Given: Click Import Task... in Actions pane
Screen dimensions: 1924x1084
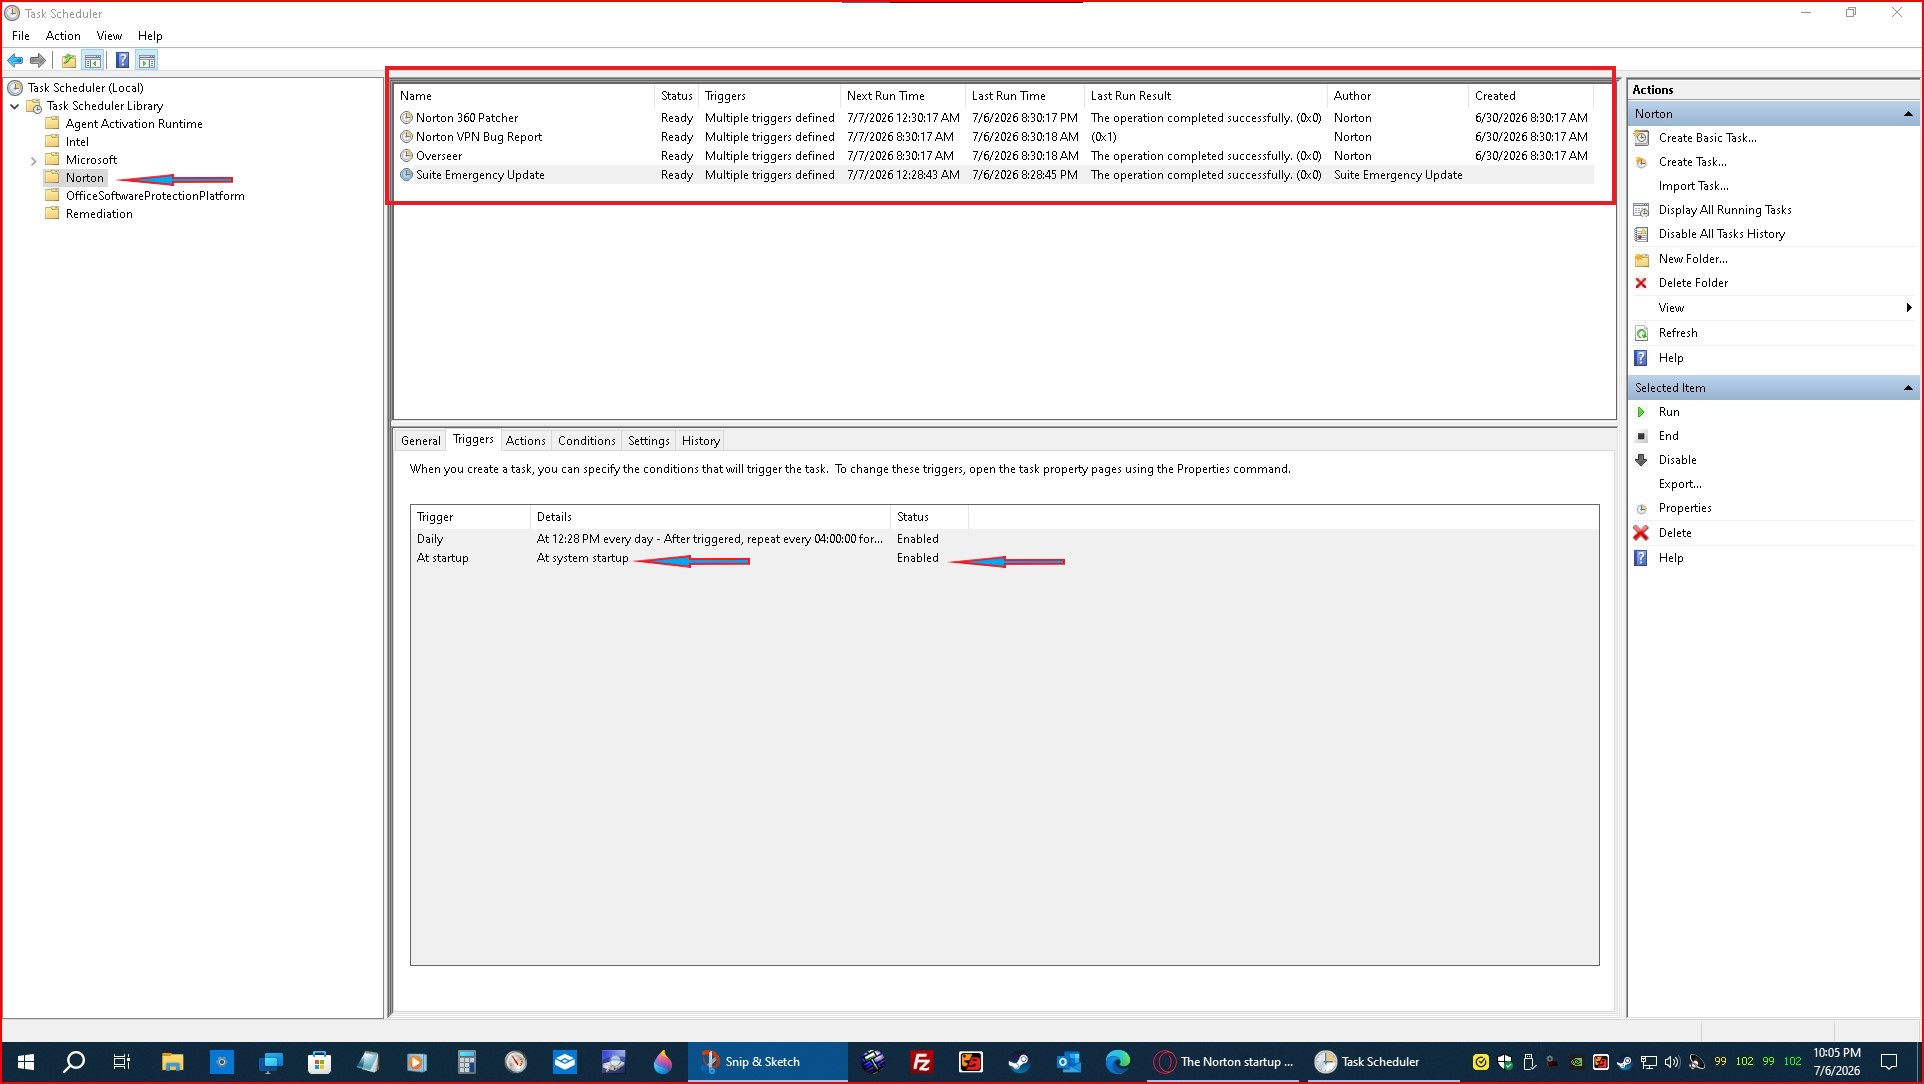Looking at the screenshot, I should [x=1693, y=186].
